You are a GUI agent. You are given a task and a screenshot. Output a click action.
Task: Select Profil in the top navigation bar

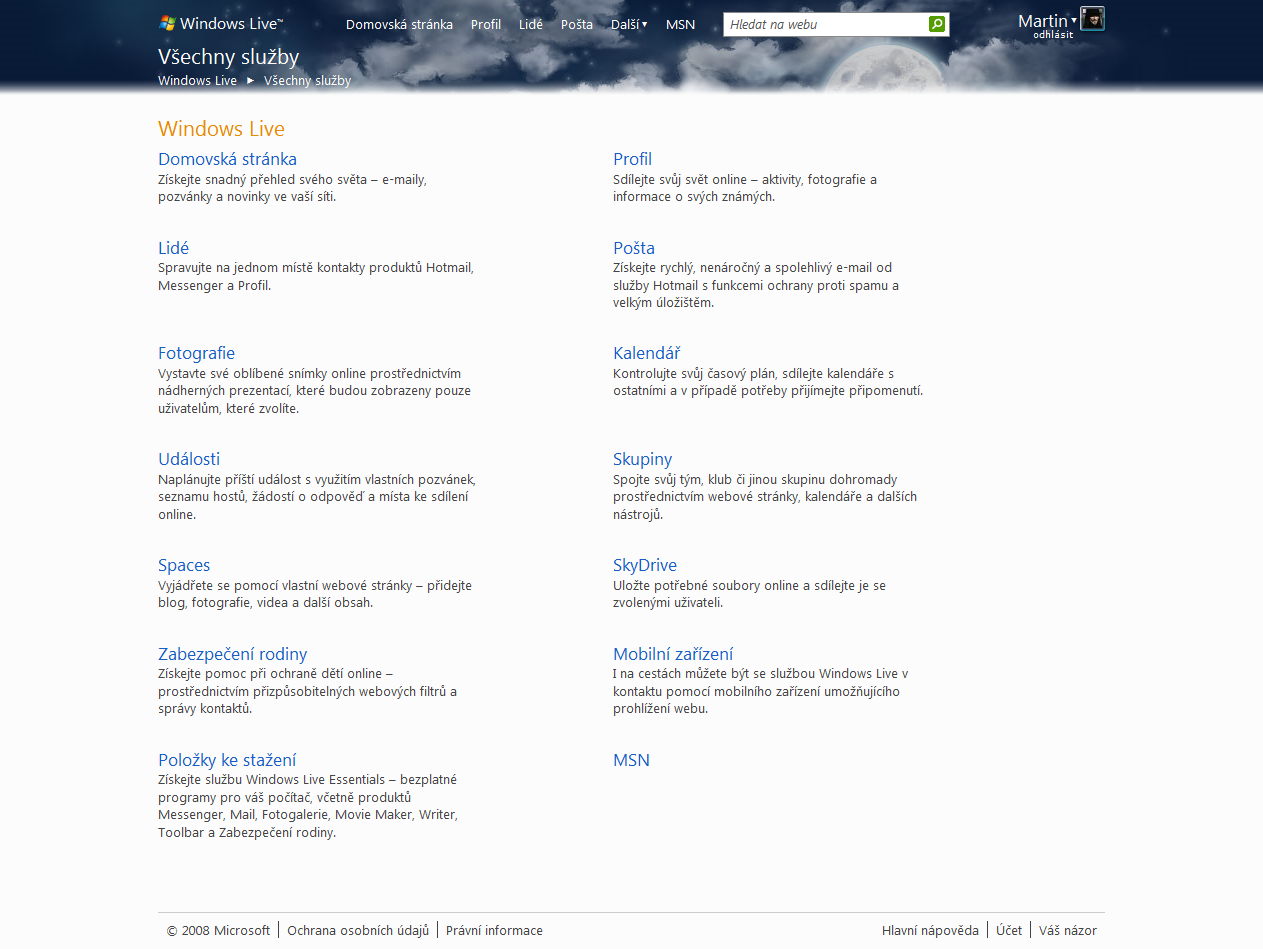point(486,24)
